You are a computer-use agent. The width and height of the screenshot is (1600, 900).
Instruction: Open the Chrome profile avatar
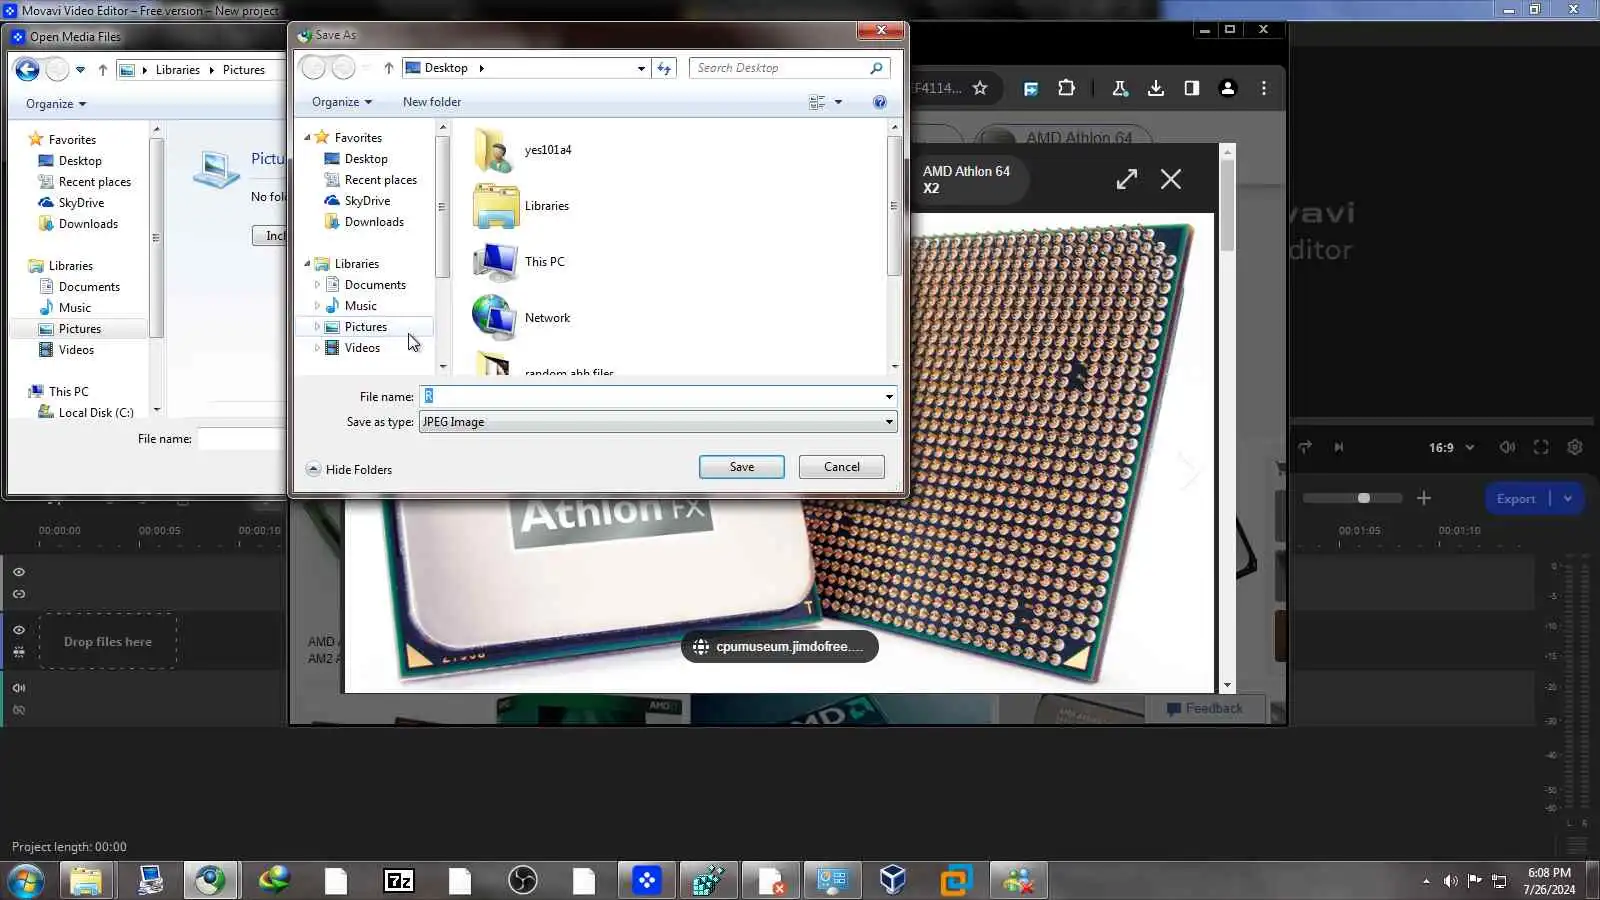[1228, 88]
